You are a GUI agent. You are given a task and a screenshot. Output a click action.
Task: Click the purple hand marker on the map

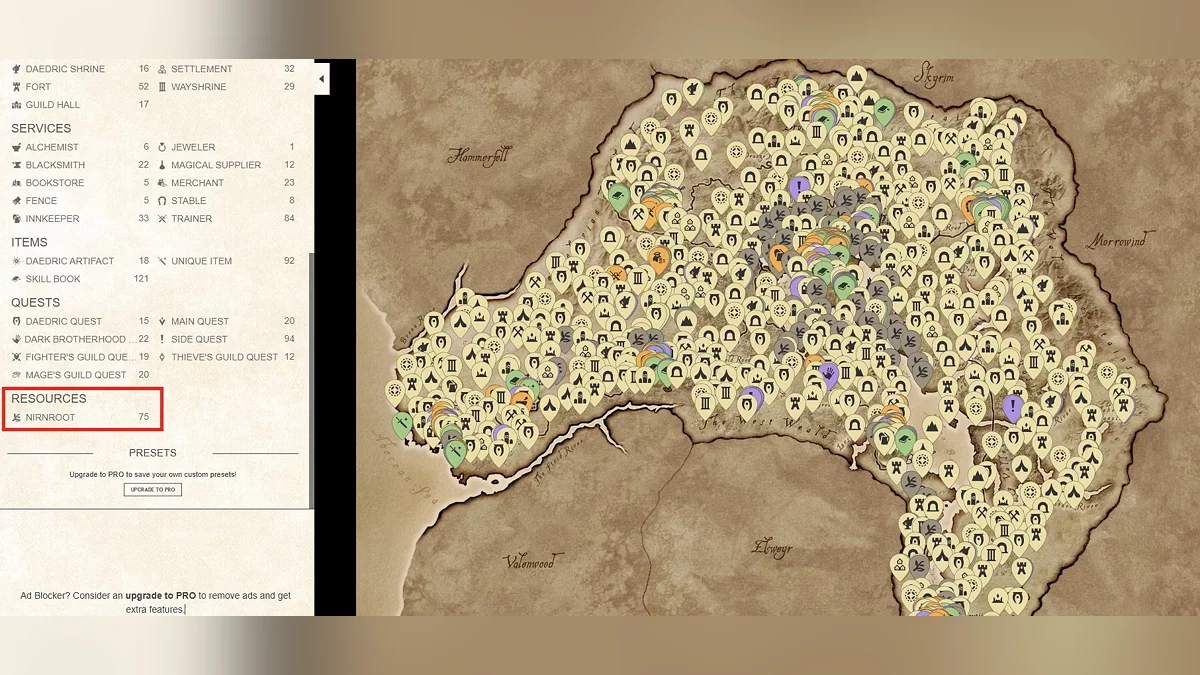[x=829, y=375]
